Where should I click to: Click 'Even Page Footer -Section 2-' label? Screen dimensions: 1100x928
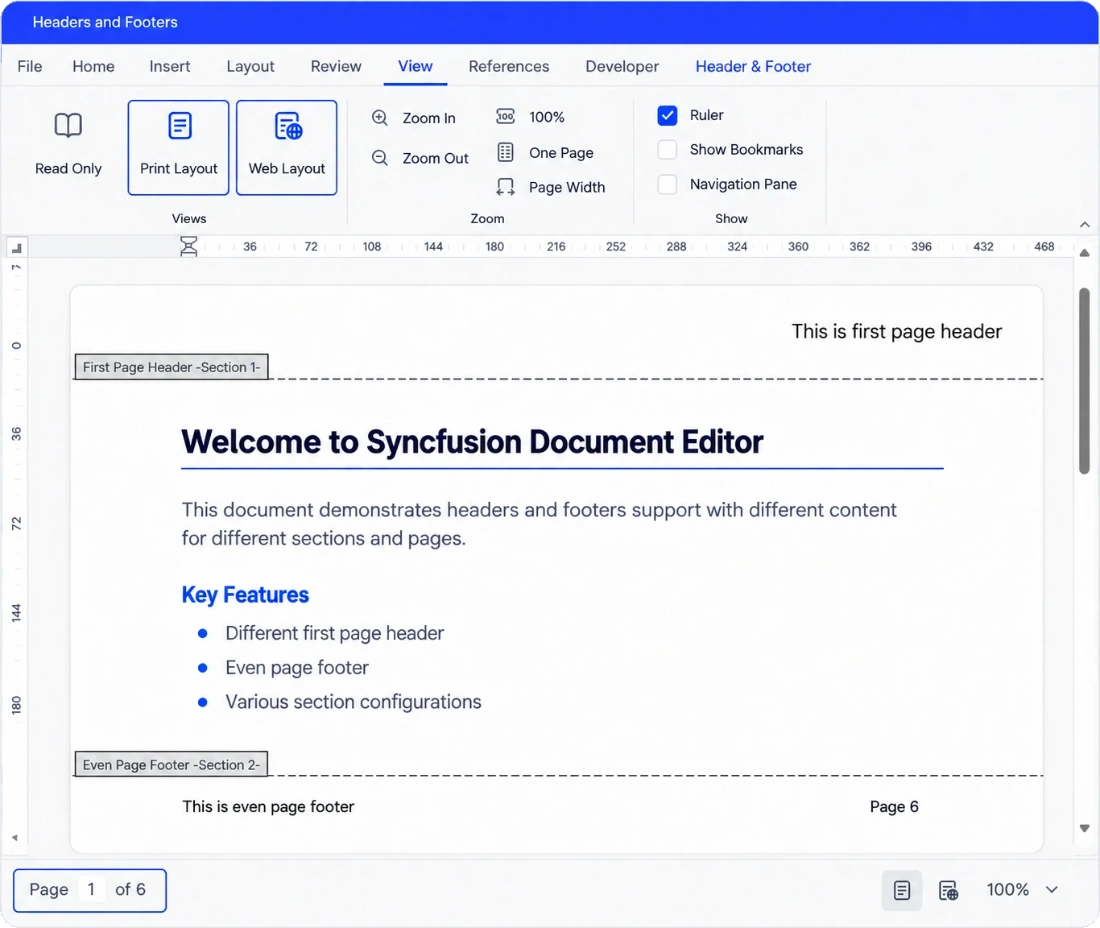(x=171, y=765)
